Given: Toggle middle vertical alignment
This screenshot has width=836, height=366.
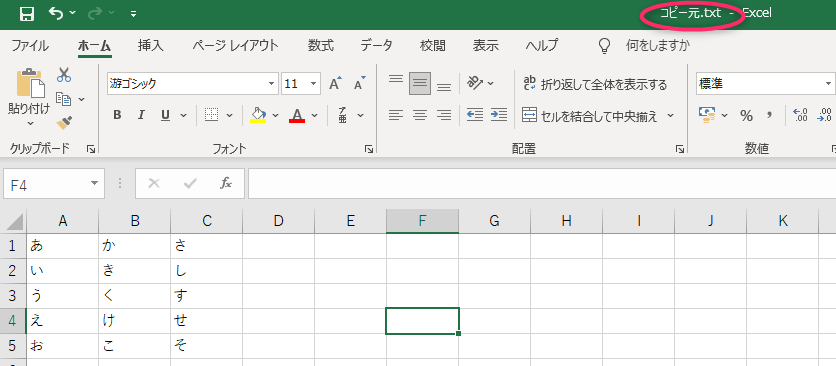Looking at the screenshot, I should click(x=420, y=84).
